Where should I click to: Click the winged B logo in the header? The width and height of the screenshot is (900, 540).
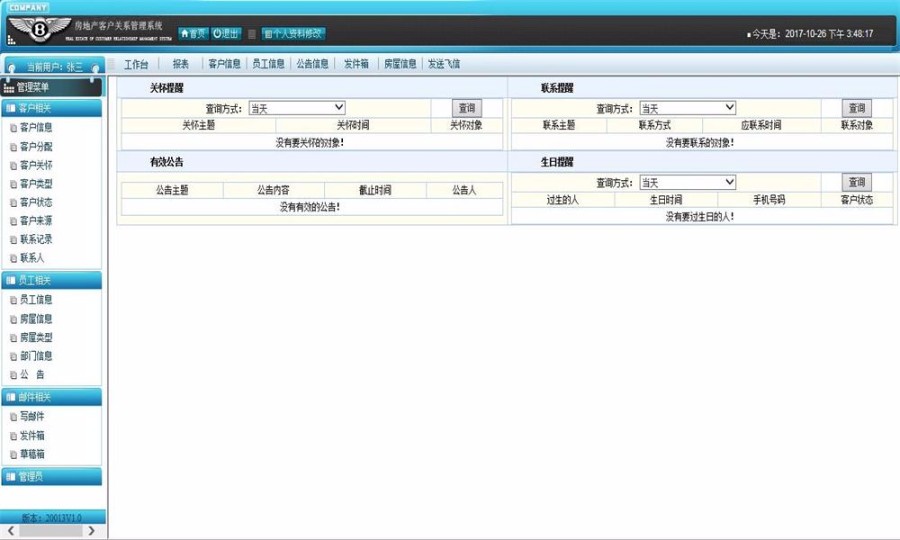39,30
